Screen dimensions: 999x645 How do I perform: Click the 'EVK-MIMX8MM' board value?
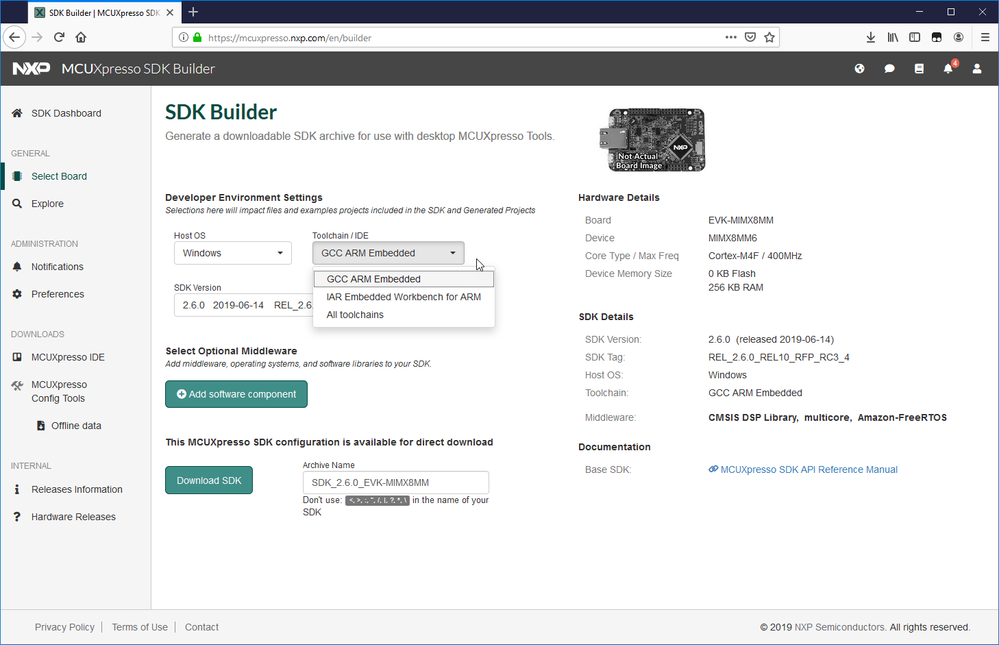pyautogui.click(x=741, y=221)
